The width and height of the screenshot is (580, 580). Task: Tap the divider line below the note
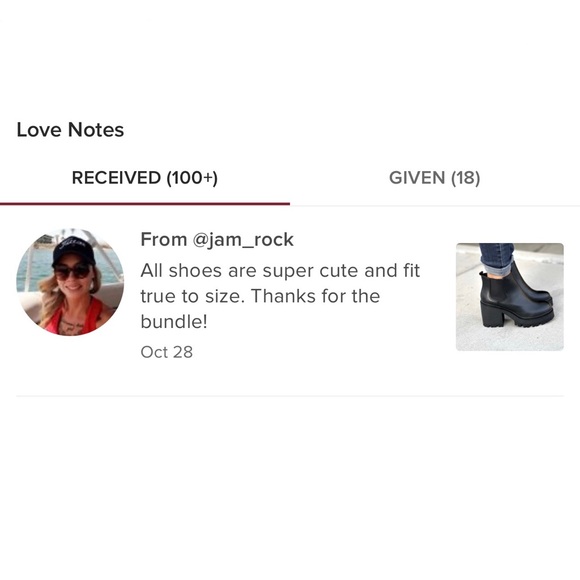[x=290, y=396]
